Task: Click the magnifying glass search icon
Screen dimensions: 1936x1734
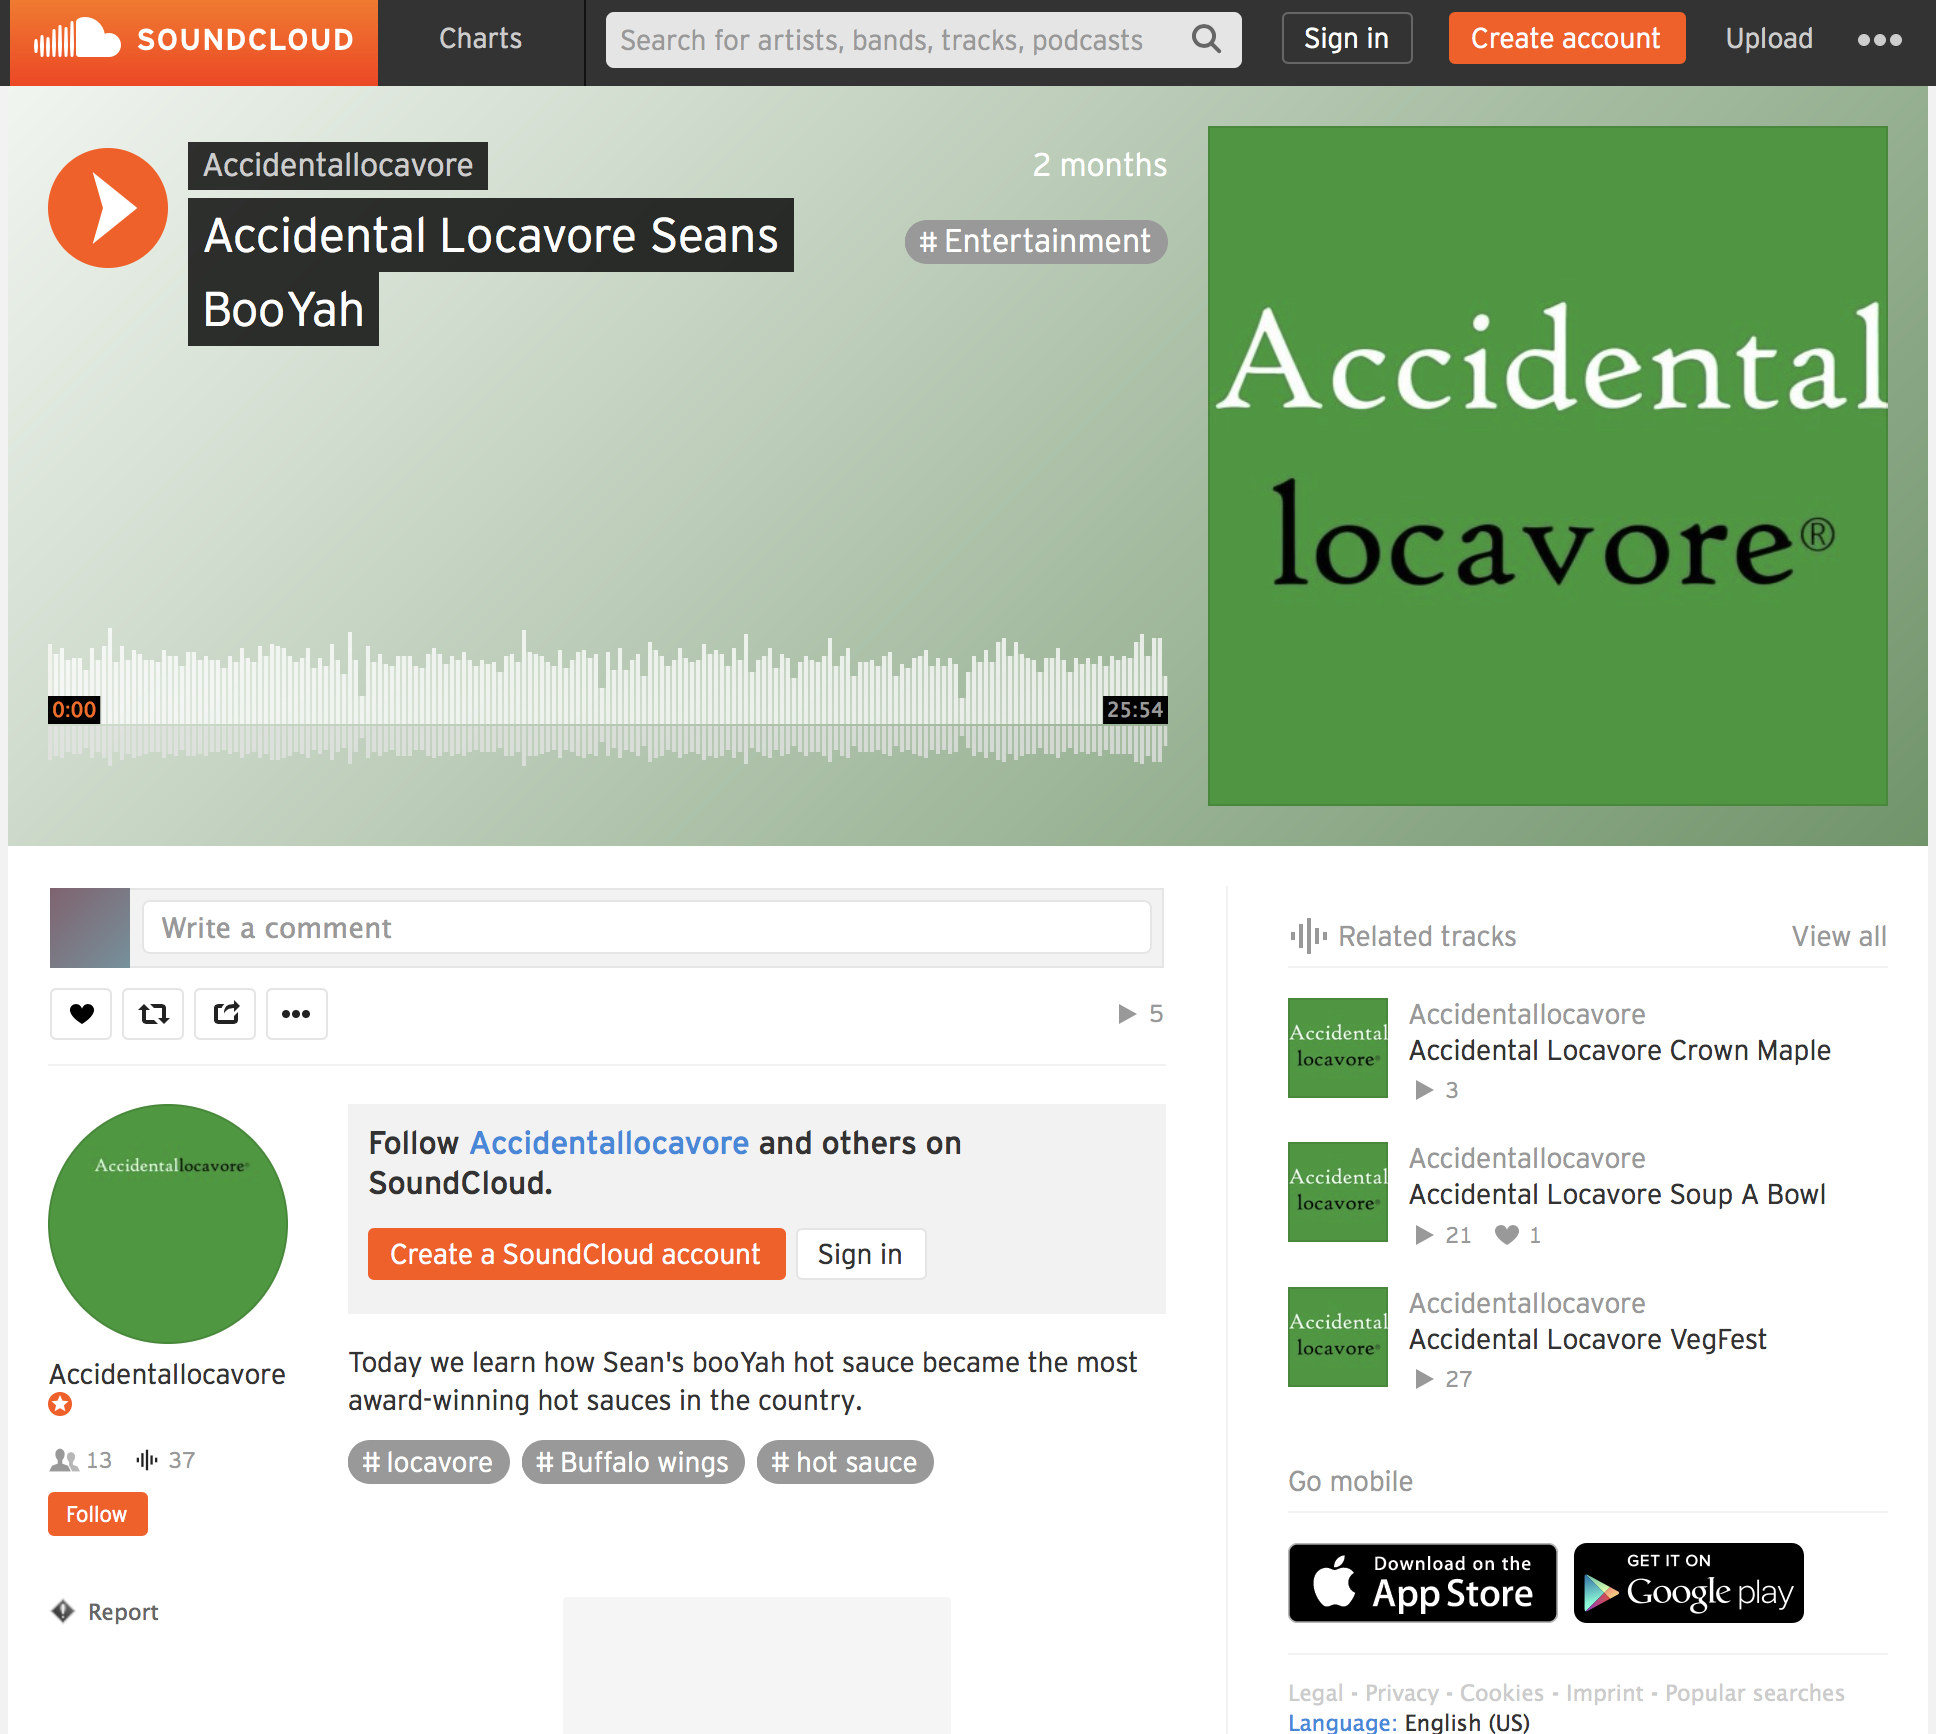Action: pyautogui.click(x=1207, y=39)
